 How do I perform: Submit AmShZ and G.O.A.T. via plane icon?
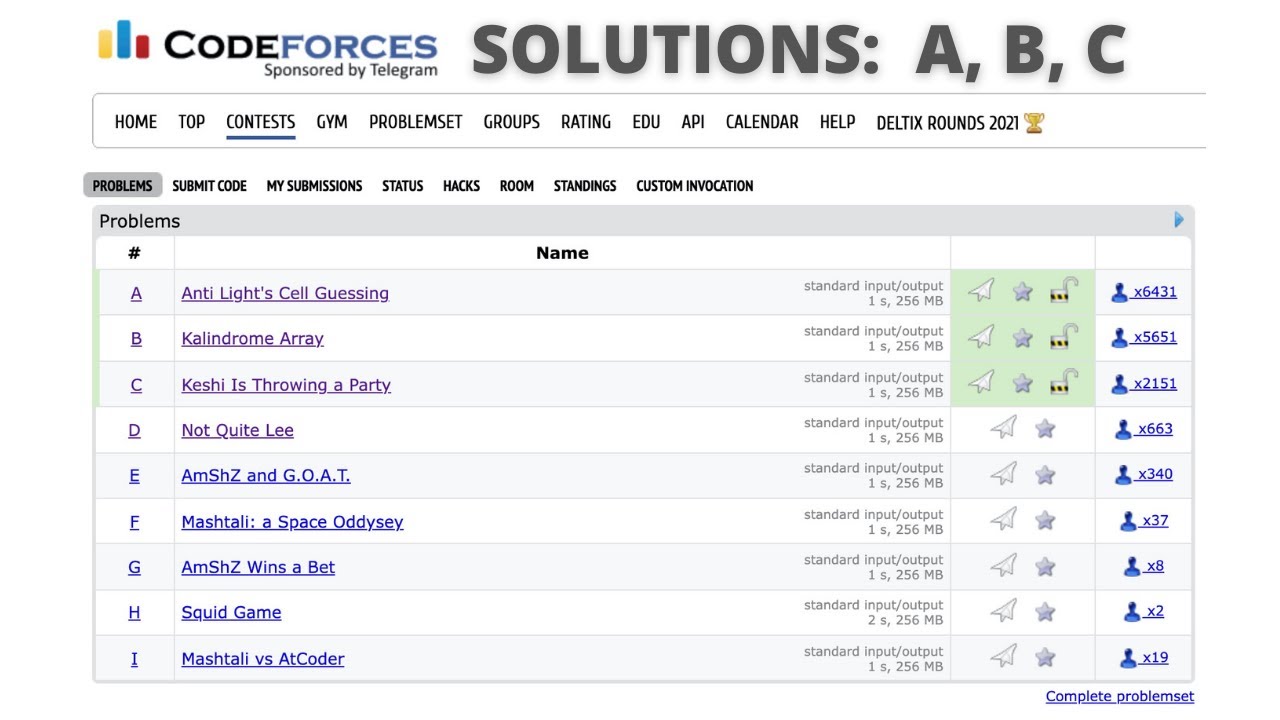(1004, 474)
